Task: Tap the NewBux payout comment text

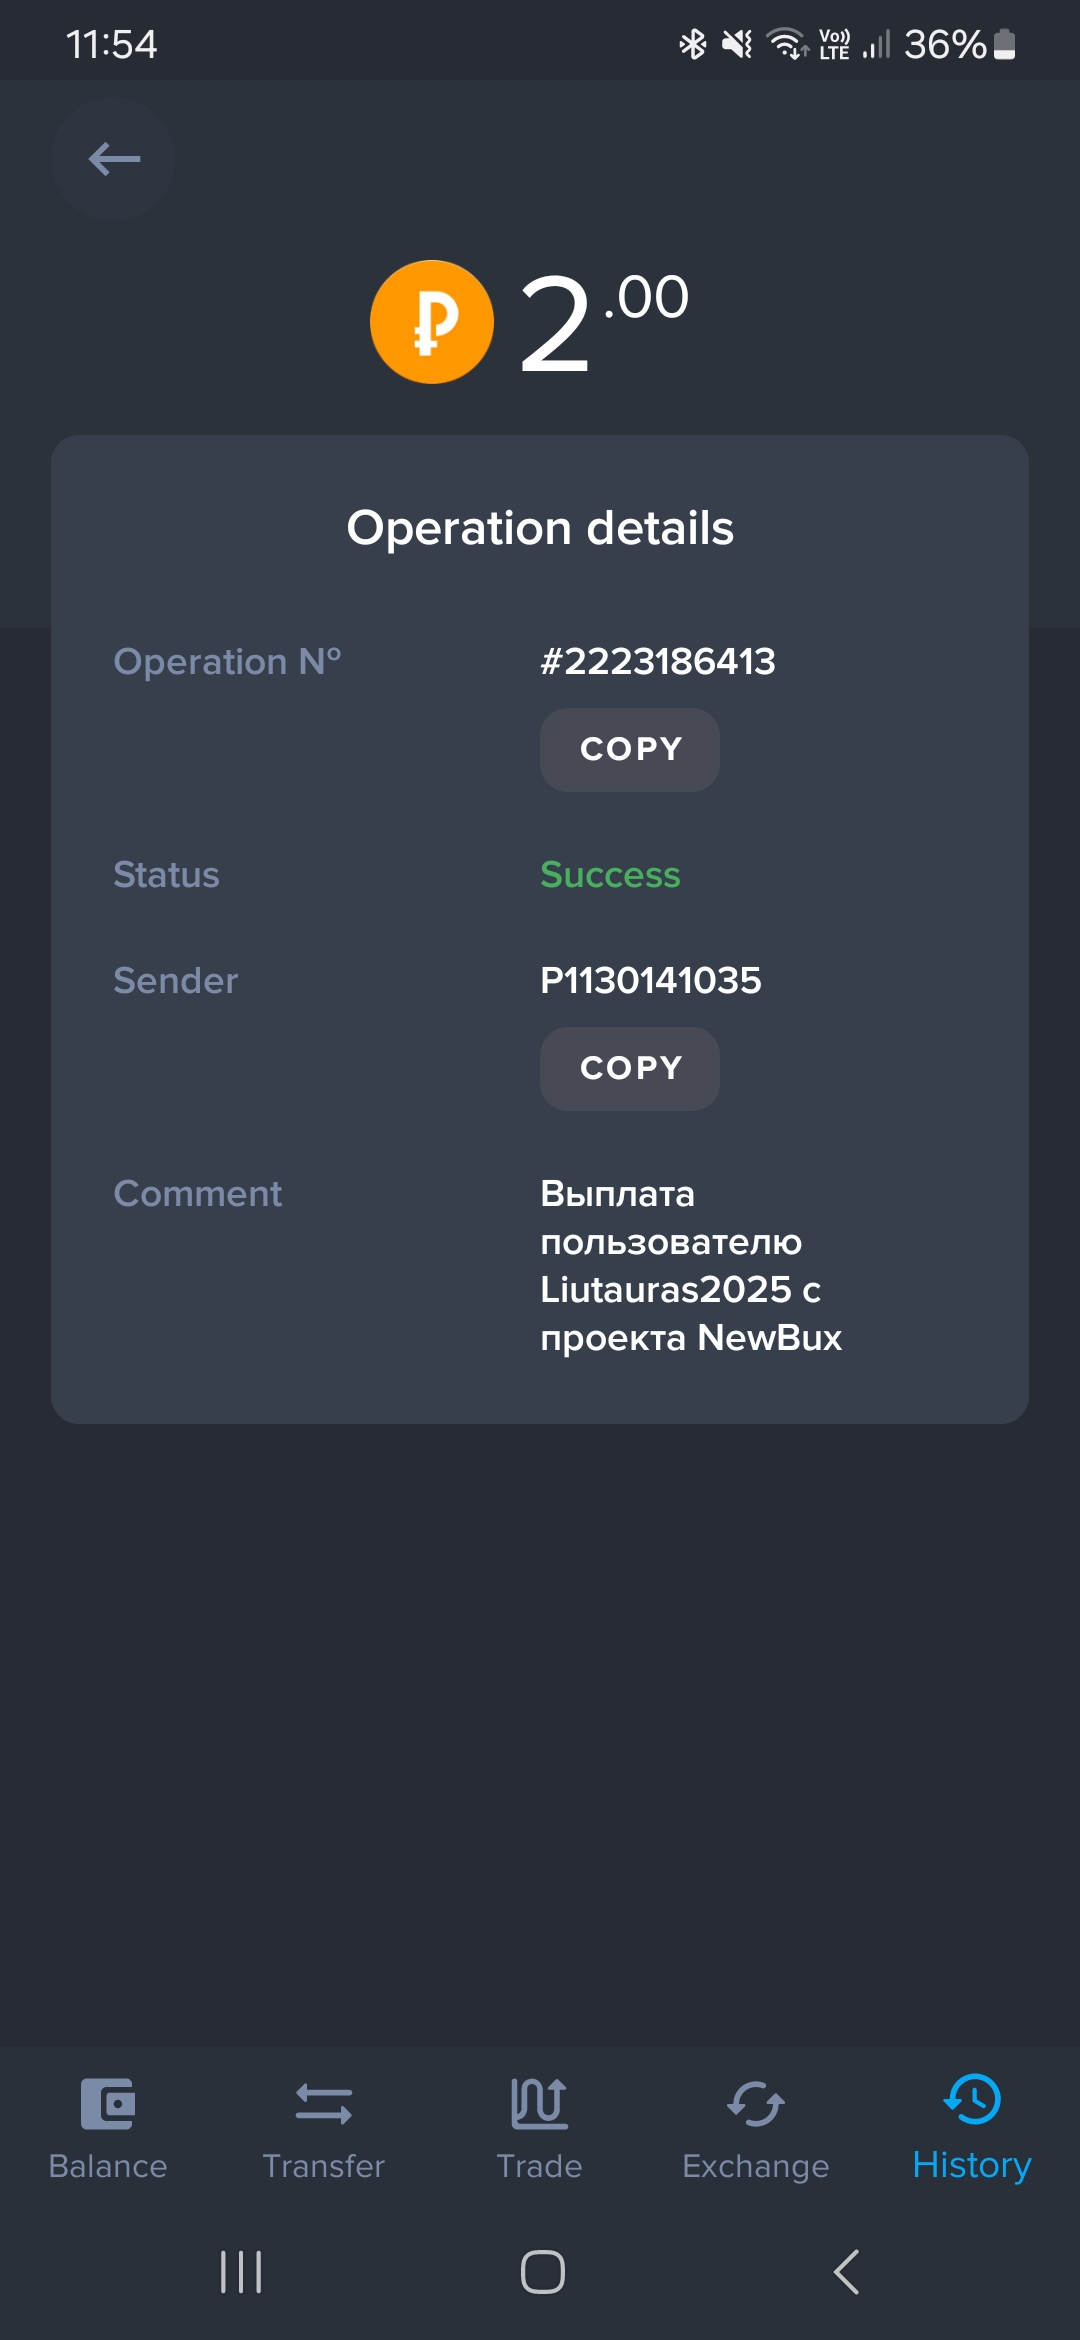Action: 691,1265
